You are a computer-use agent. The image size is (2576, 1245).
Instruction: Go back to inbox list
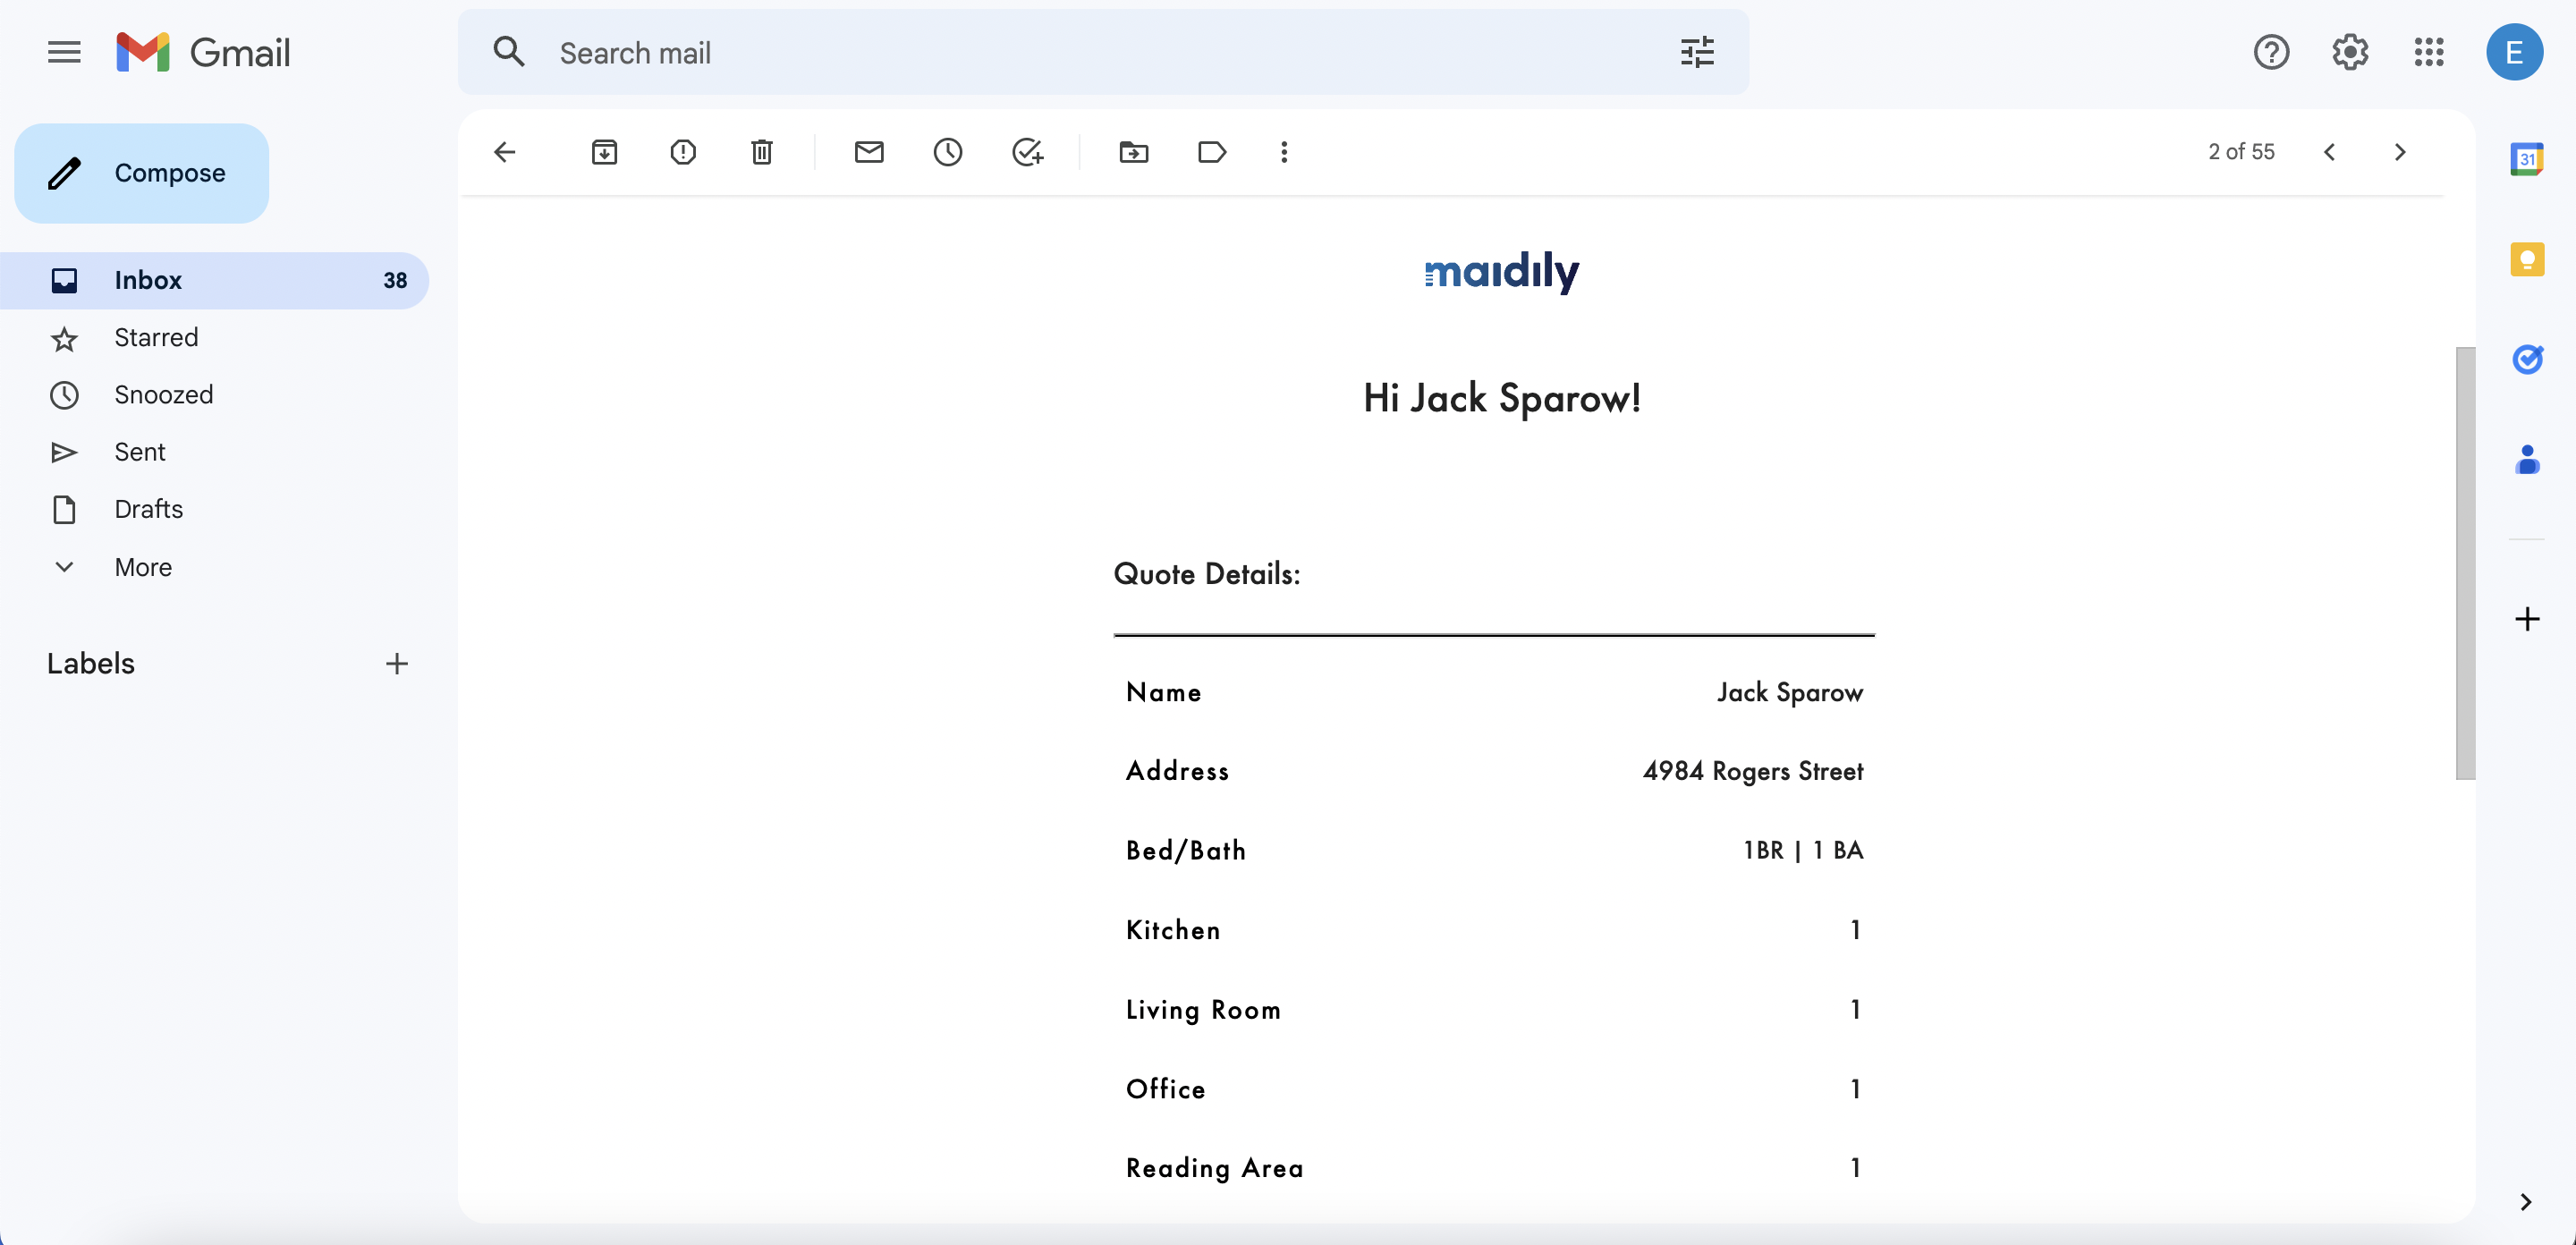pyautogui.click(x=505, y=152)
